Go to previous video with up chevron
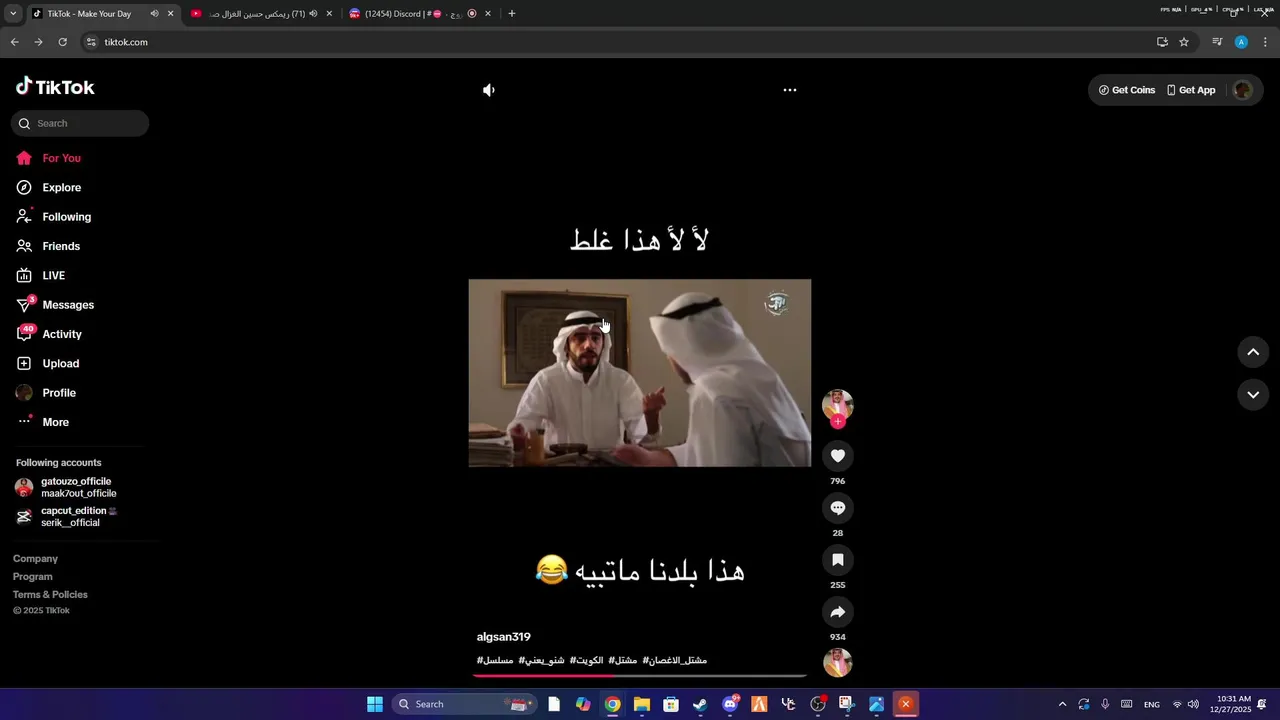 click(x=1253, y=352)
